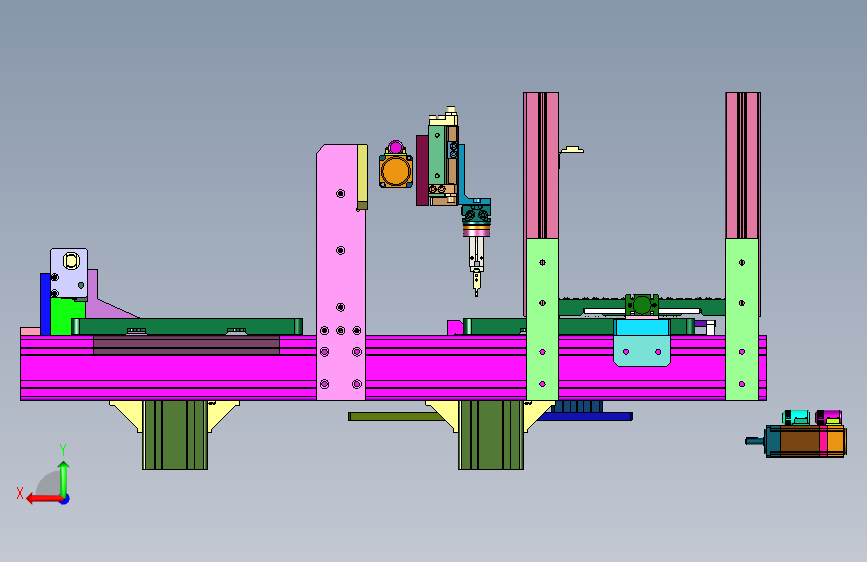Click the red X axis arrow of triad
Image resolution: width=867 pixels, height=562 pixels.
click(44, 499)
